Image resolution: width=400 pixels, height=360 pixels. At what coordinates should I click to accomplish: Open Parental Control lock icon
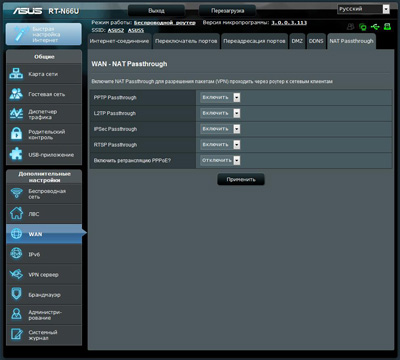click(x=16, y=134)
